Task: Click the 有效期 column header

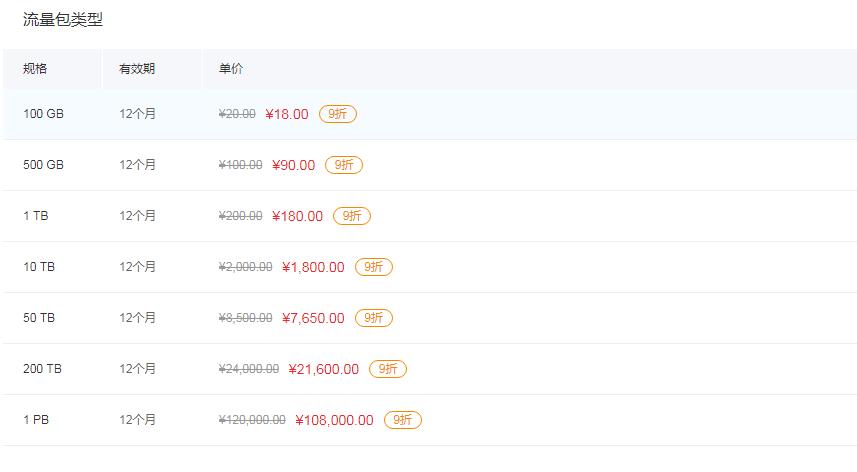Action: 137,69
